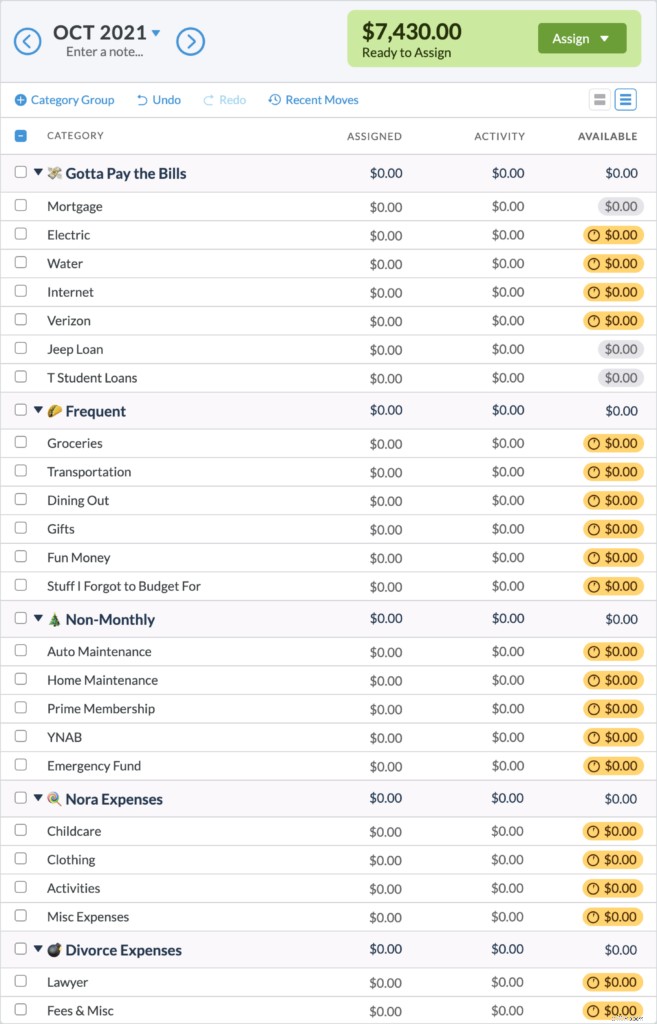Switch to expanded list view icon
Image resolution: width=657 pixels, height=1024 pixels.
click(625, 100)
